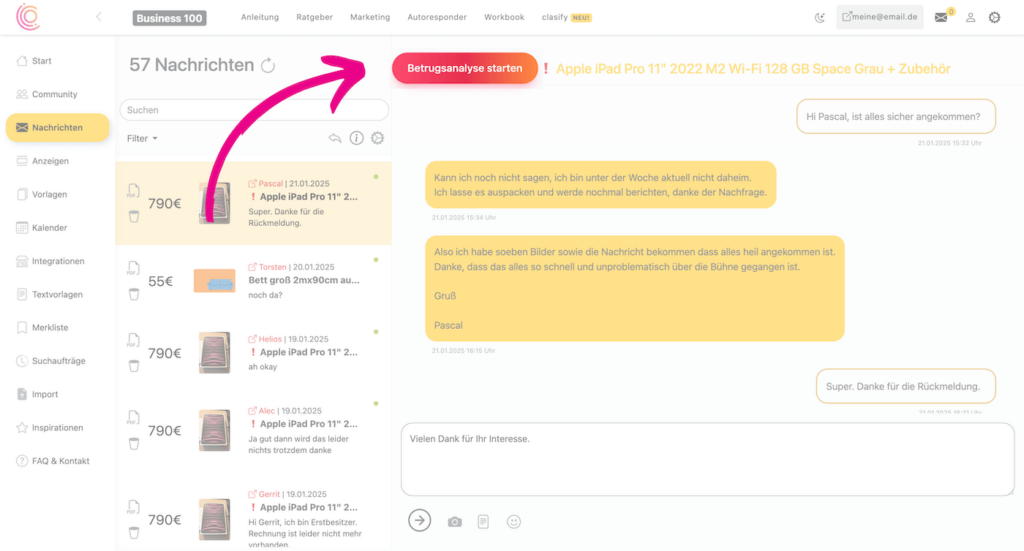Viewport: 1024px width, 551px height.
Task: Attach photo with camera icon
Action: point(455,522)
